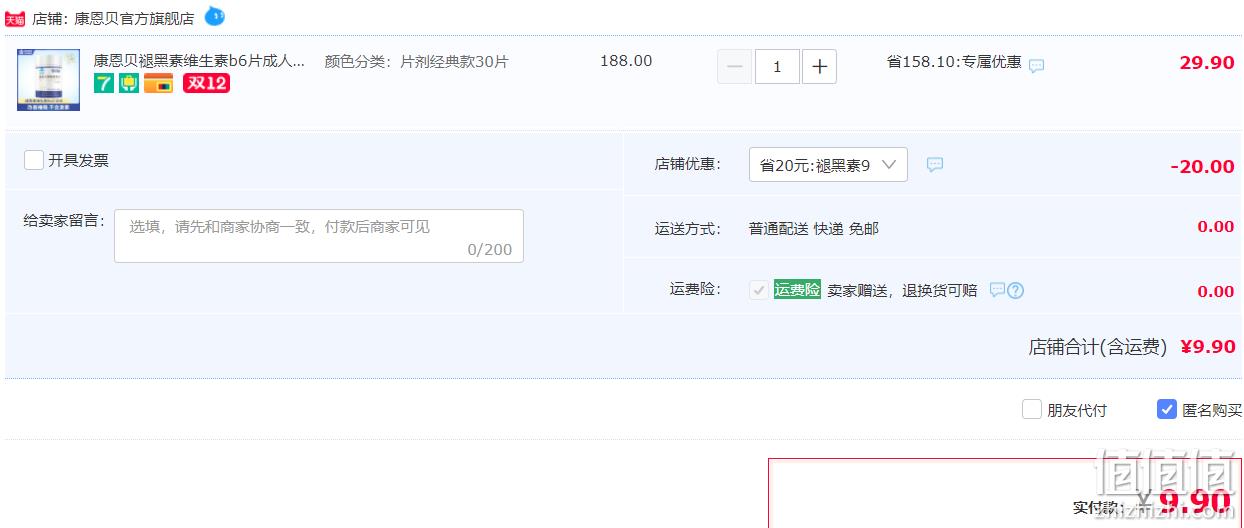Click the green insurance badge icon
The height and width of the screenshot is (528, 1244).
tap(129, 83)
